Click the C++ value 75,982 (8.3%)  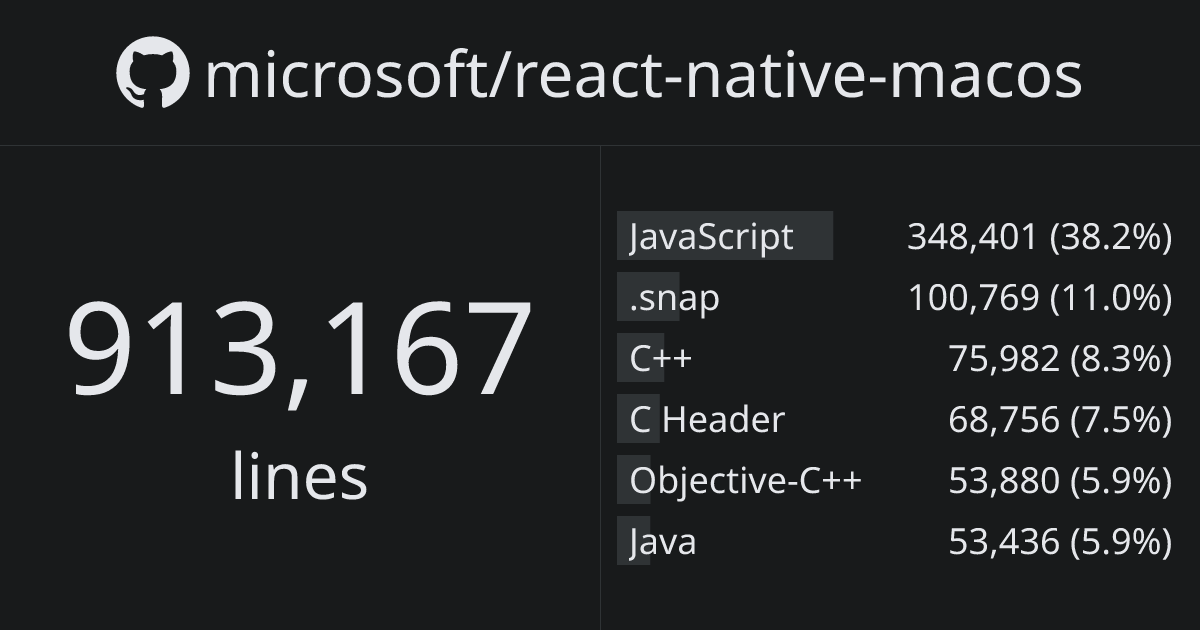tap(1059, 358)
